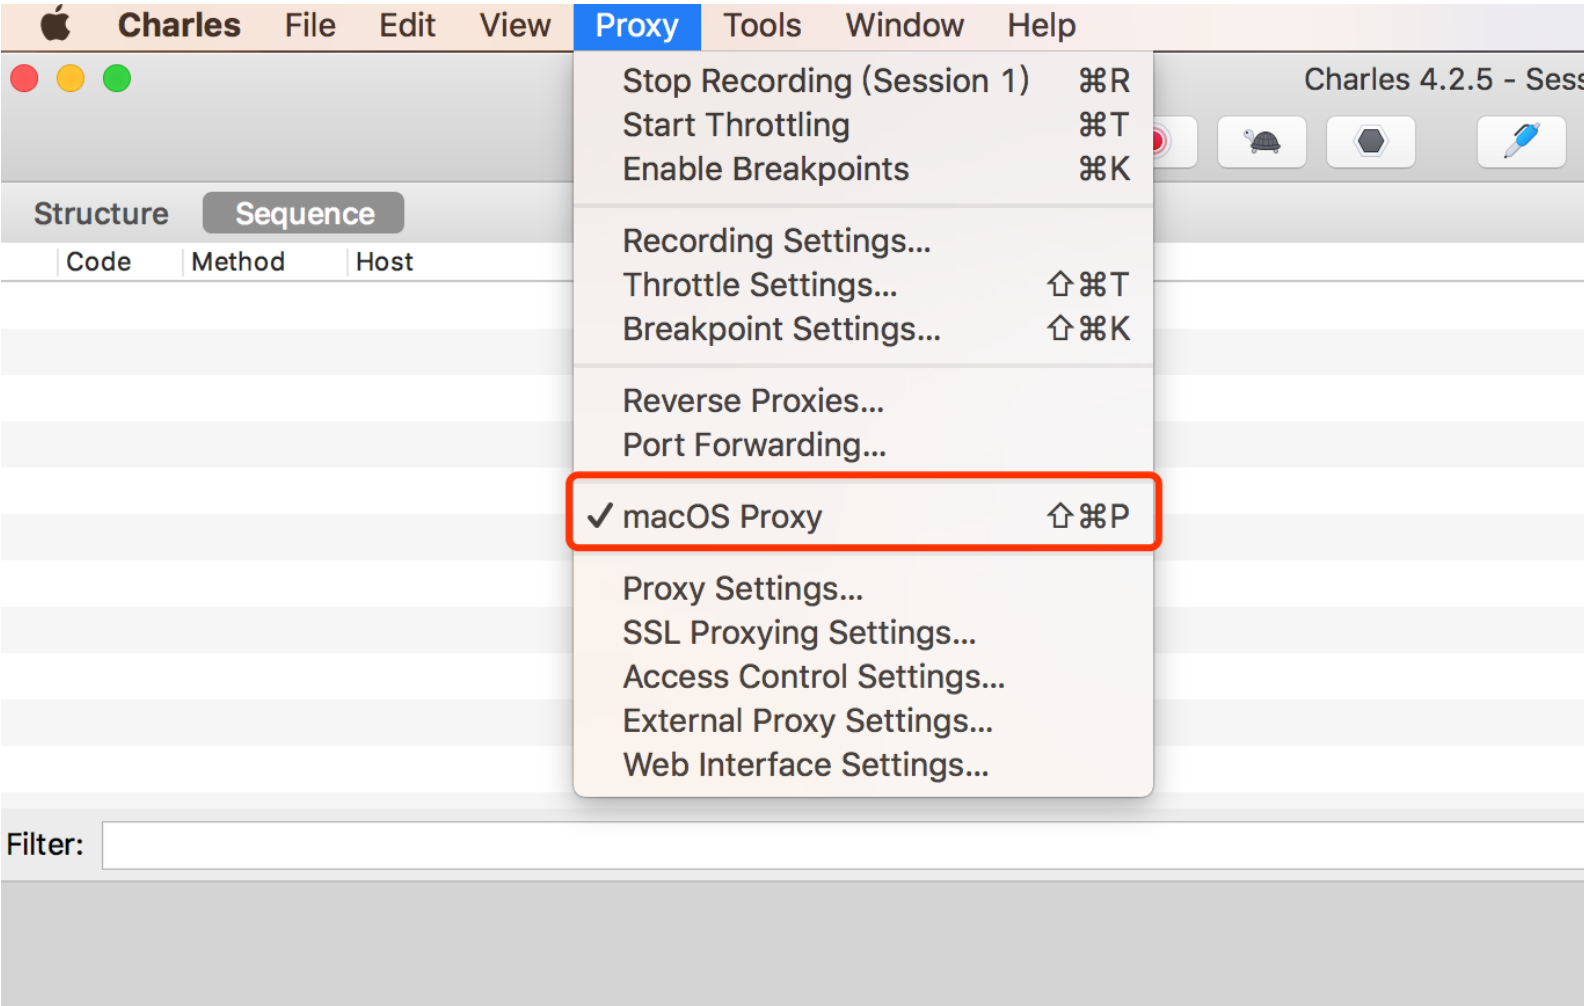Open the Window menu
1584x1006 pixels.
point(905,25)
